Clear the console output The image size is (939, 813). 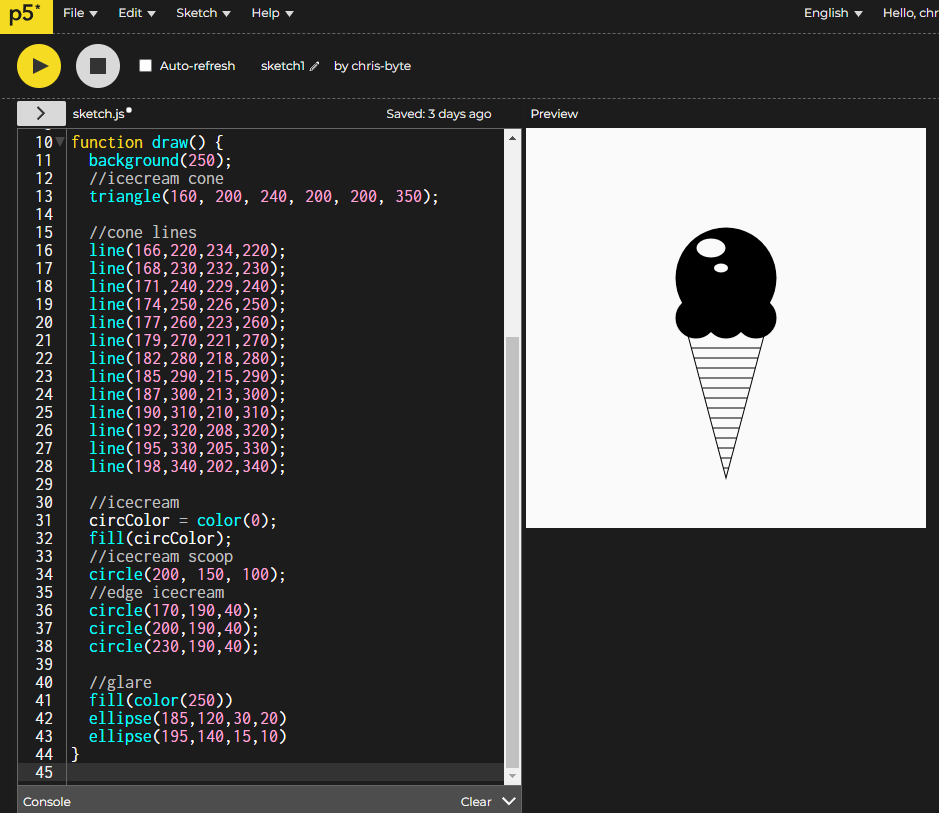pyautogui.click(x=475, y=802)
